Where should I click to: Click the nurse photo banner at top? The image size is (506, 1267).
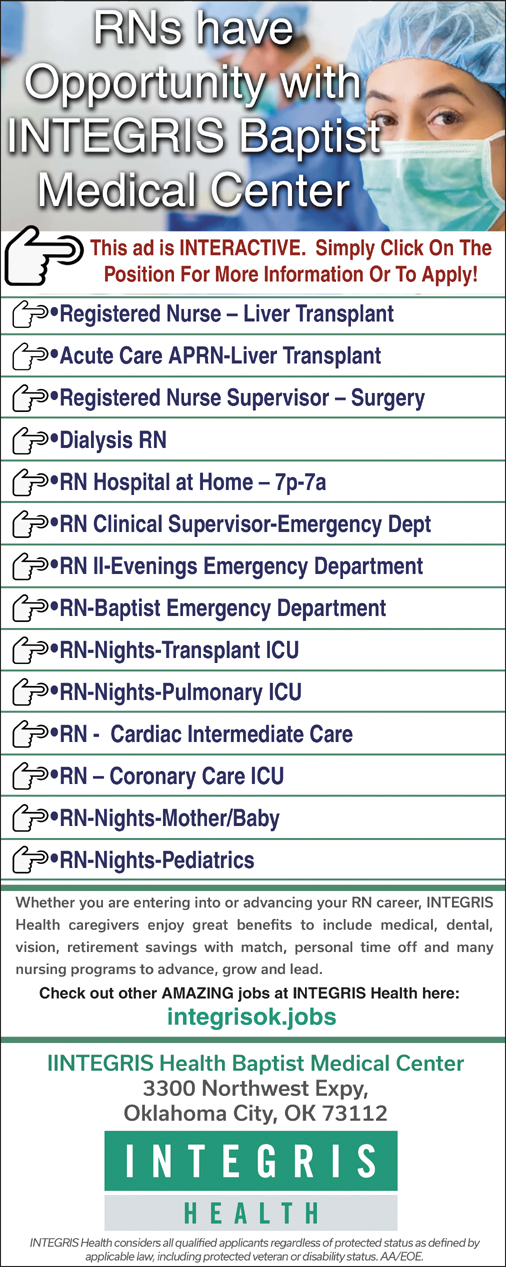pyautogui.click(x=253, y=115)
